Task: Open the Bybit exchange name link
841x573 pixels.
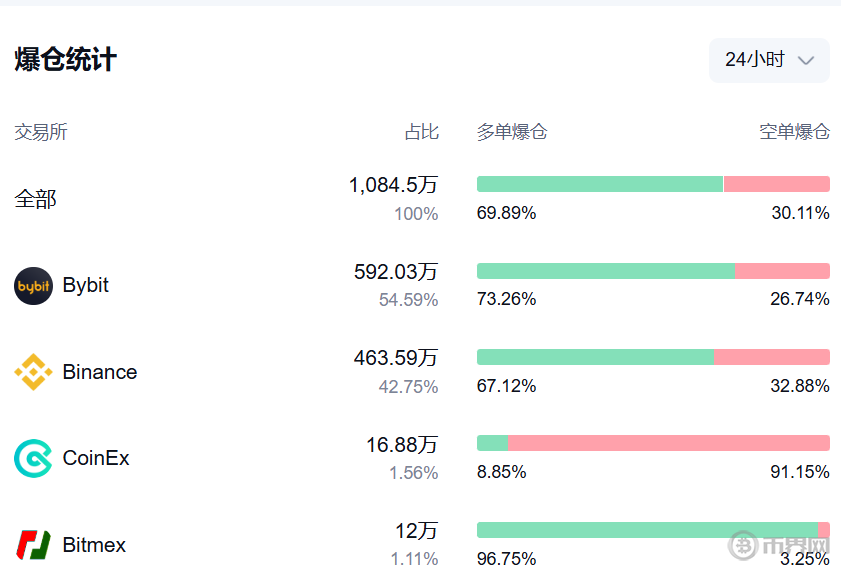Action: click(x=86, y=286)
